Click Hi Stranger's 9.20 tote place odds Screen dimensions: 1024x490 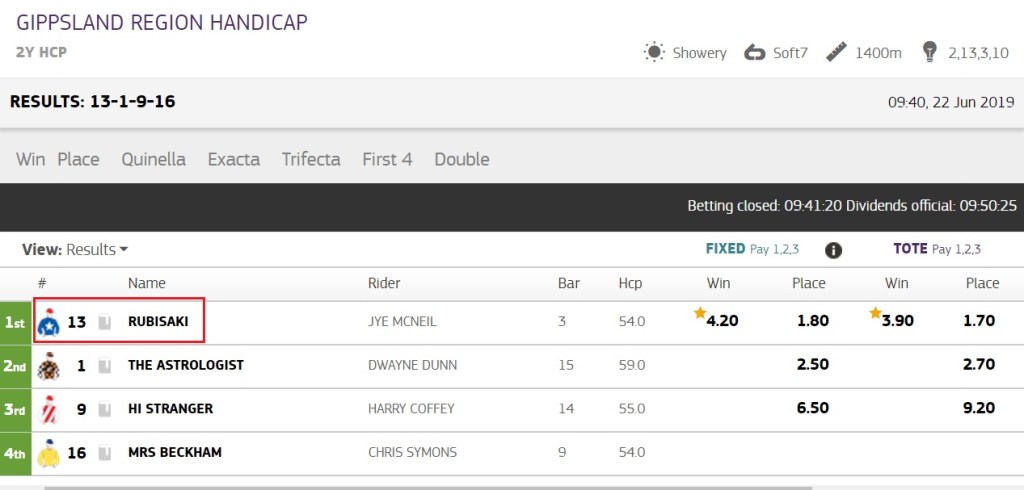[978, 409]
